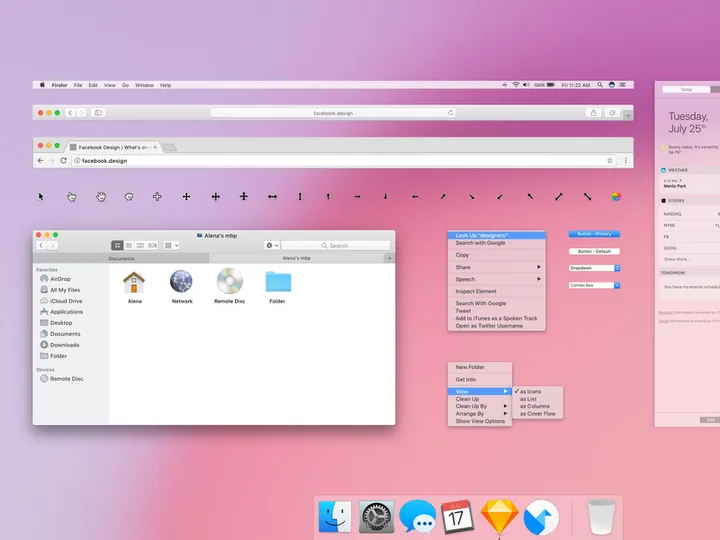Click the Siri icon in menu bar
The height and width of the screenshot is (540, 720).
pyautogui.click(x=612, y=85)
